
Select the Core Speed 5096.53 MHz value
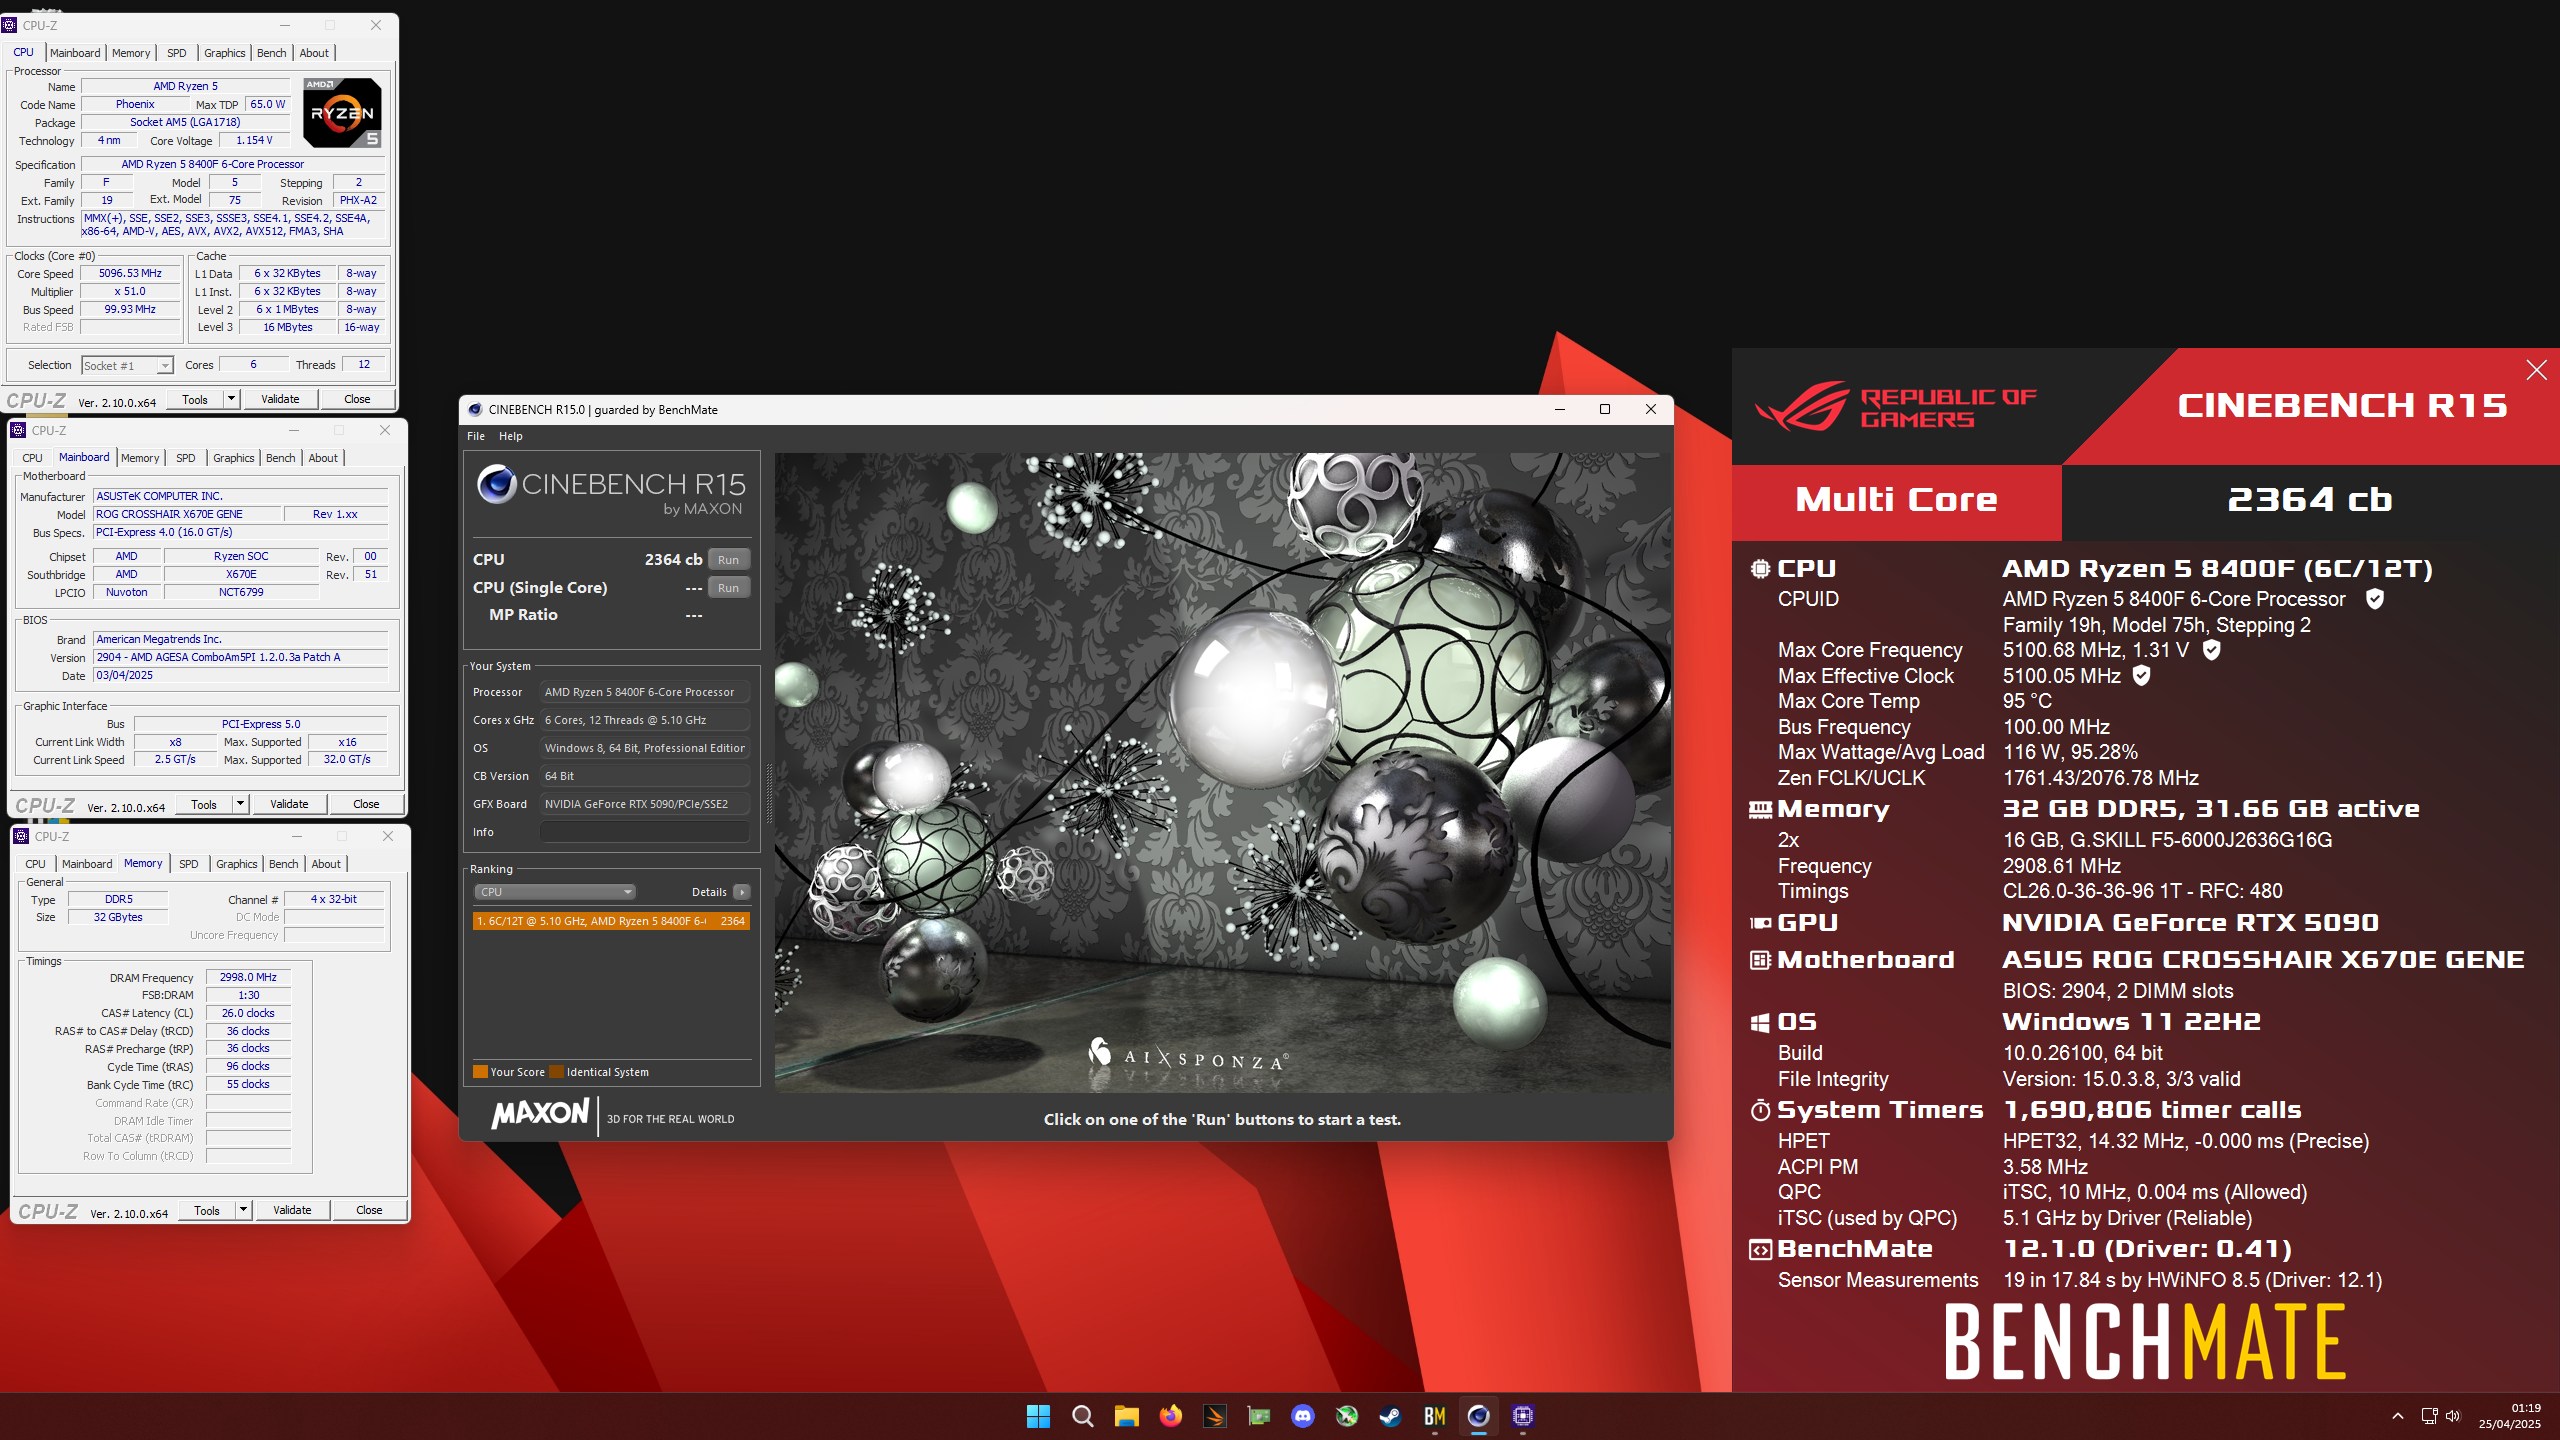click(130, 273)
